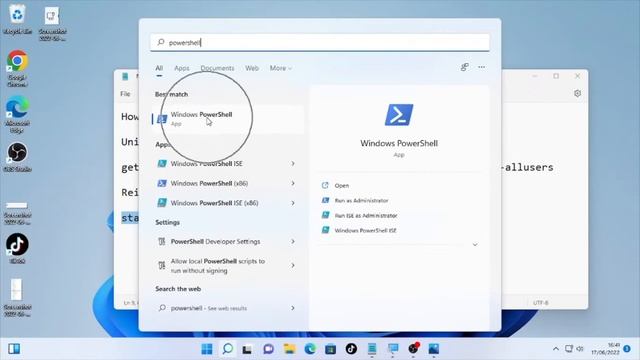The height and width of the screenshot is (360, 640).
Task: Click UTF-8 encoding in Notepad status bar
Action: 540,303
